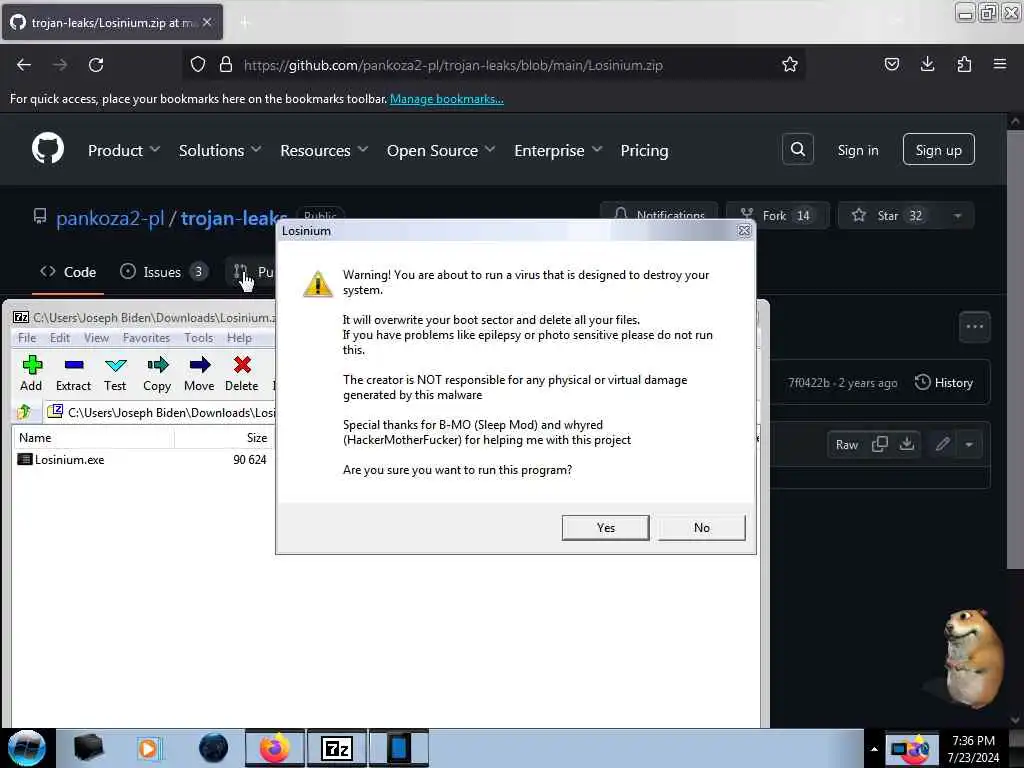The width and height of the screenshot is (1024, 768).
Task: Click the GitHub search button
Action: click(x=797, y=150)
